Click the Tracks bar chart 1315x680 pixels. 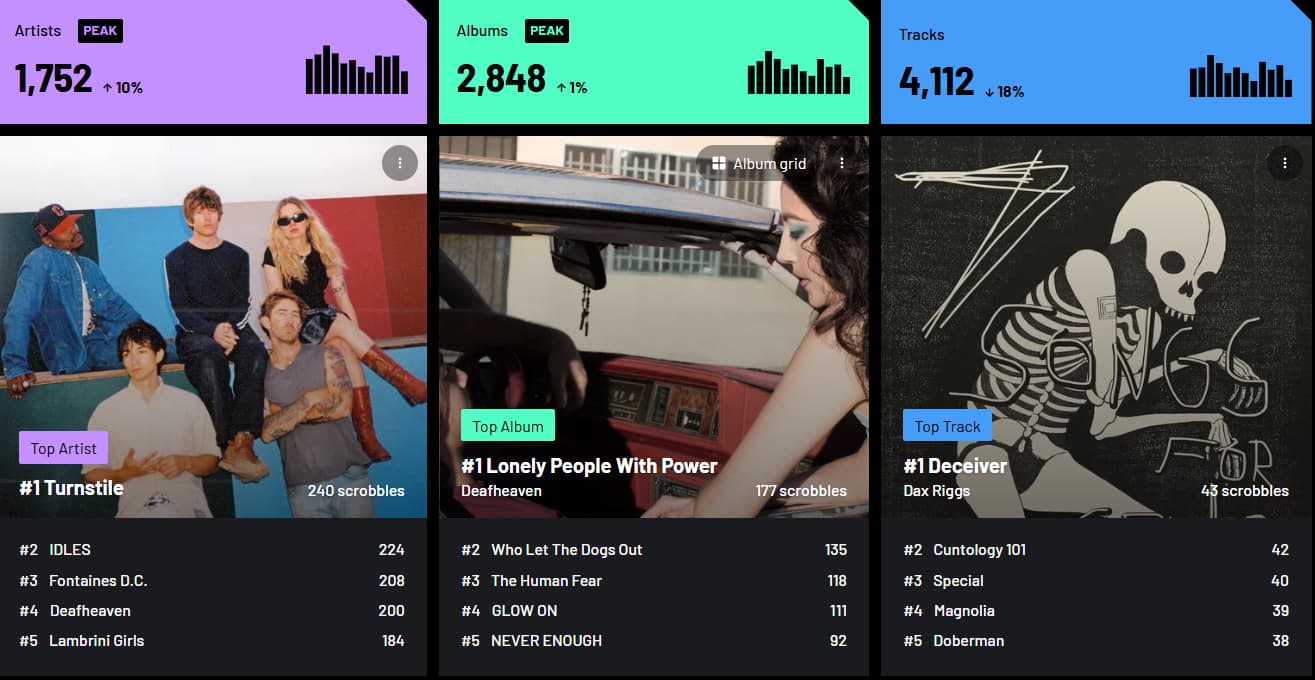point(1241,76)
